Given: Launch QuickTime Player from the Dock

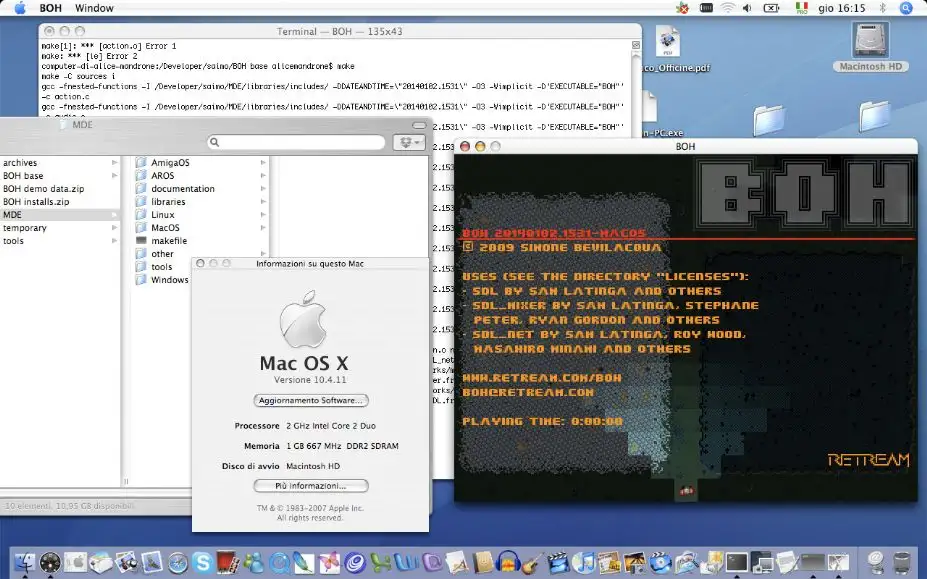Looking at the screenshot, I should click(279, 562).
